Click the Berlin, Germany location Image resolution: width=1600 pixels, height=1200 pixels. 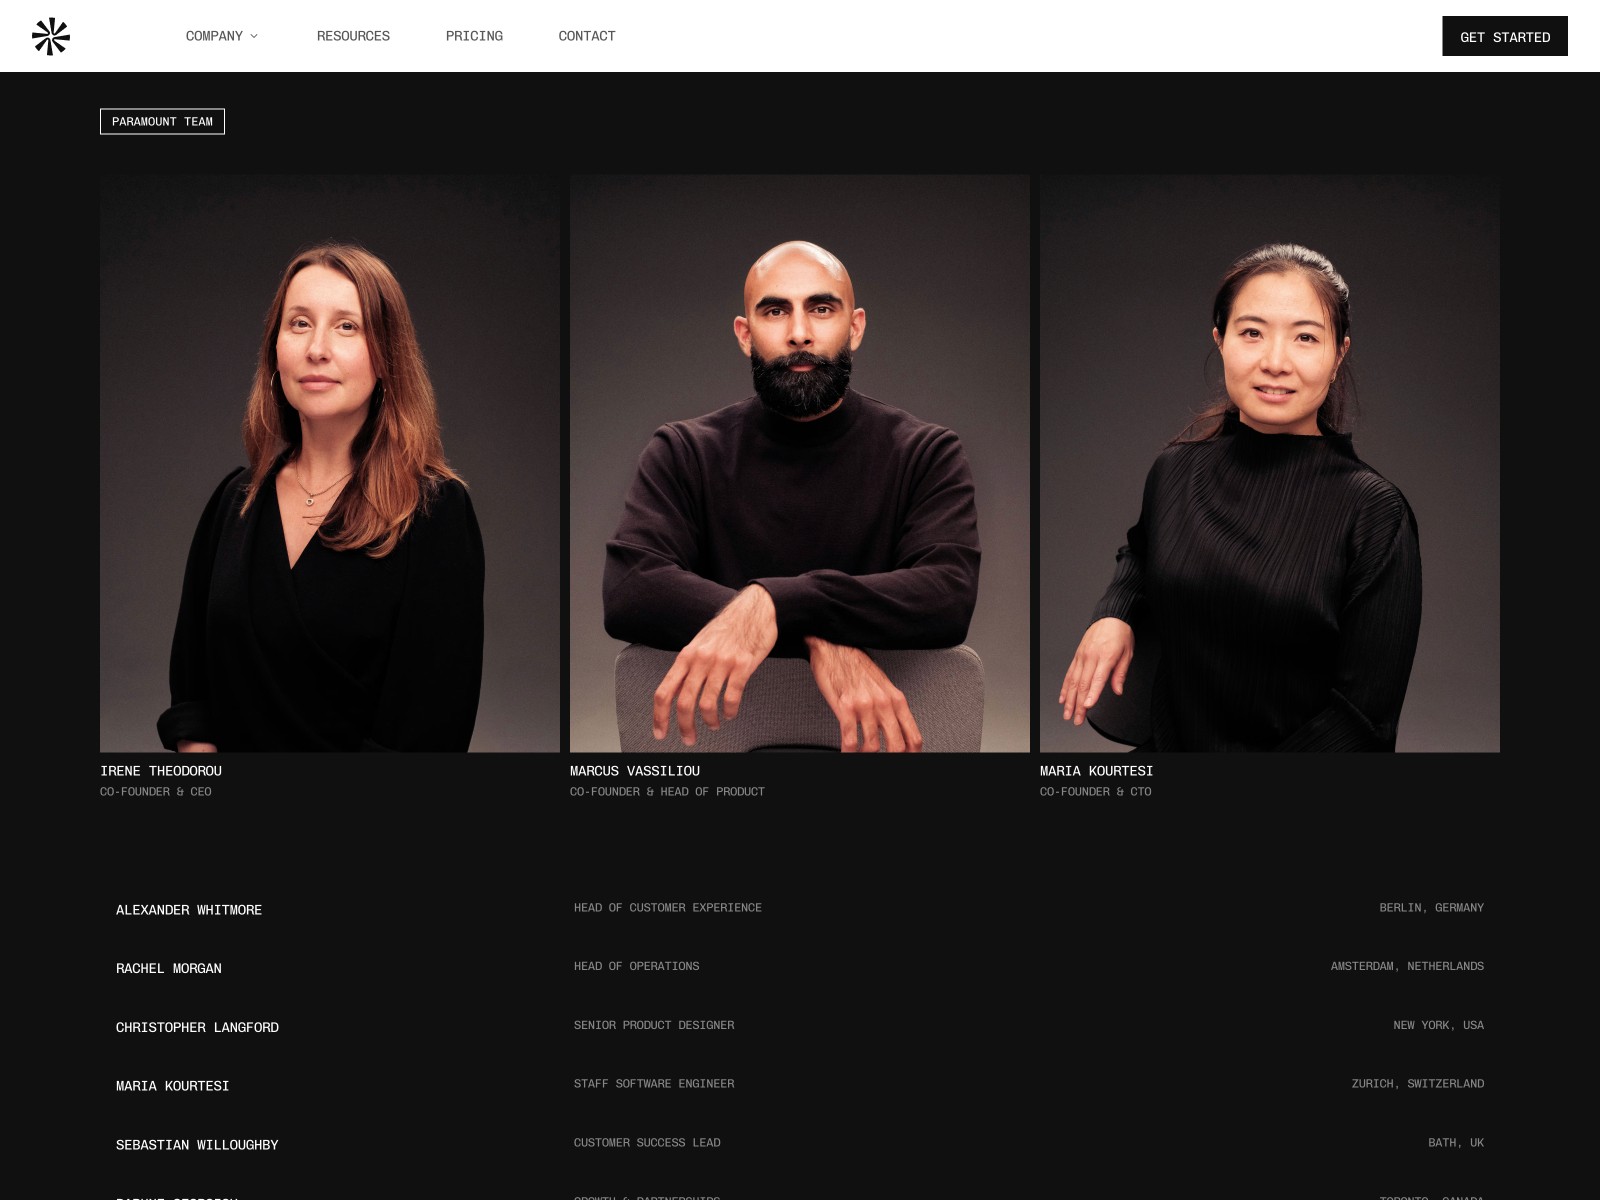pos(1431,908)
